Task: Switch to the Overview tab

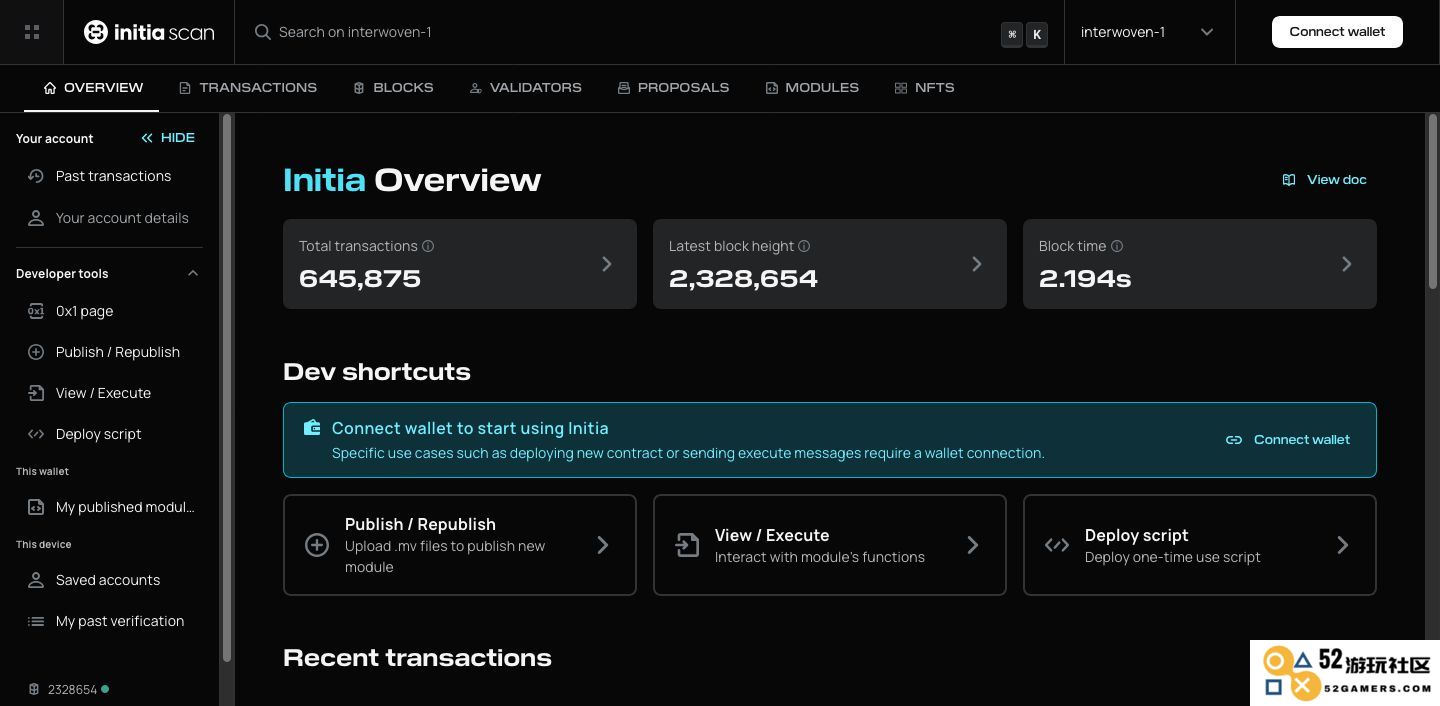Action: tap(92, 88)
